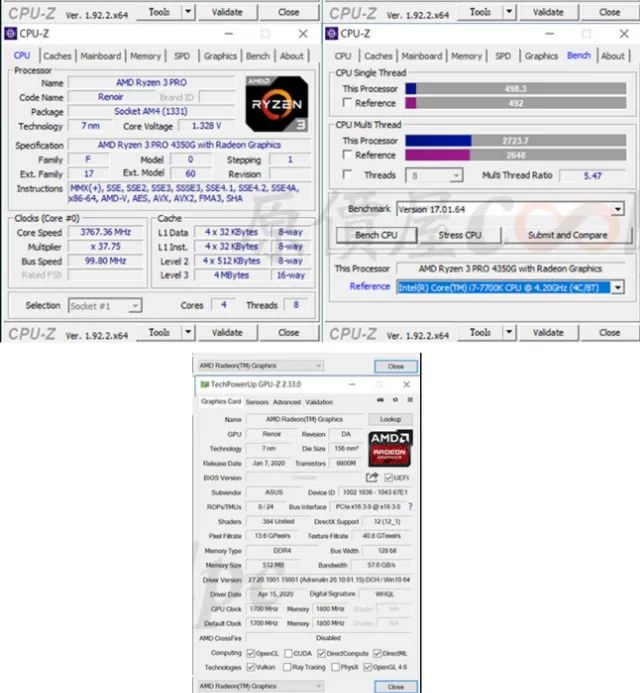Click the single-thread This Processor score bar

pyautogui.click(x=515, y=89)
